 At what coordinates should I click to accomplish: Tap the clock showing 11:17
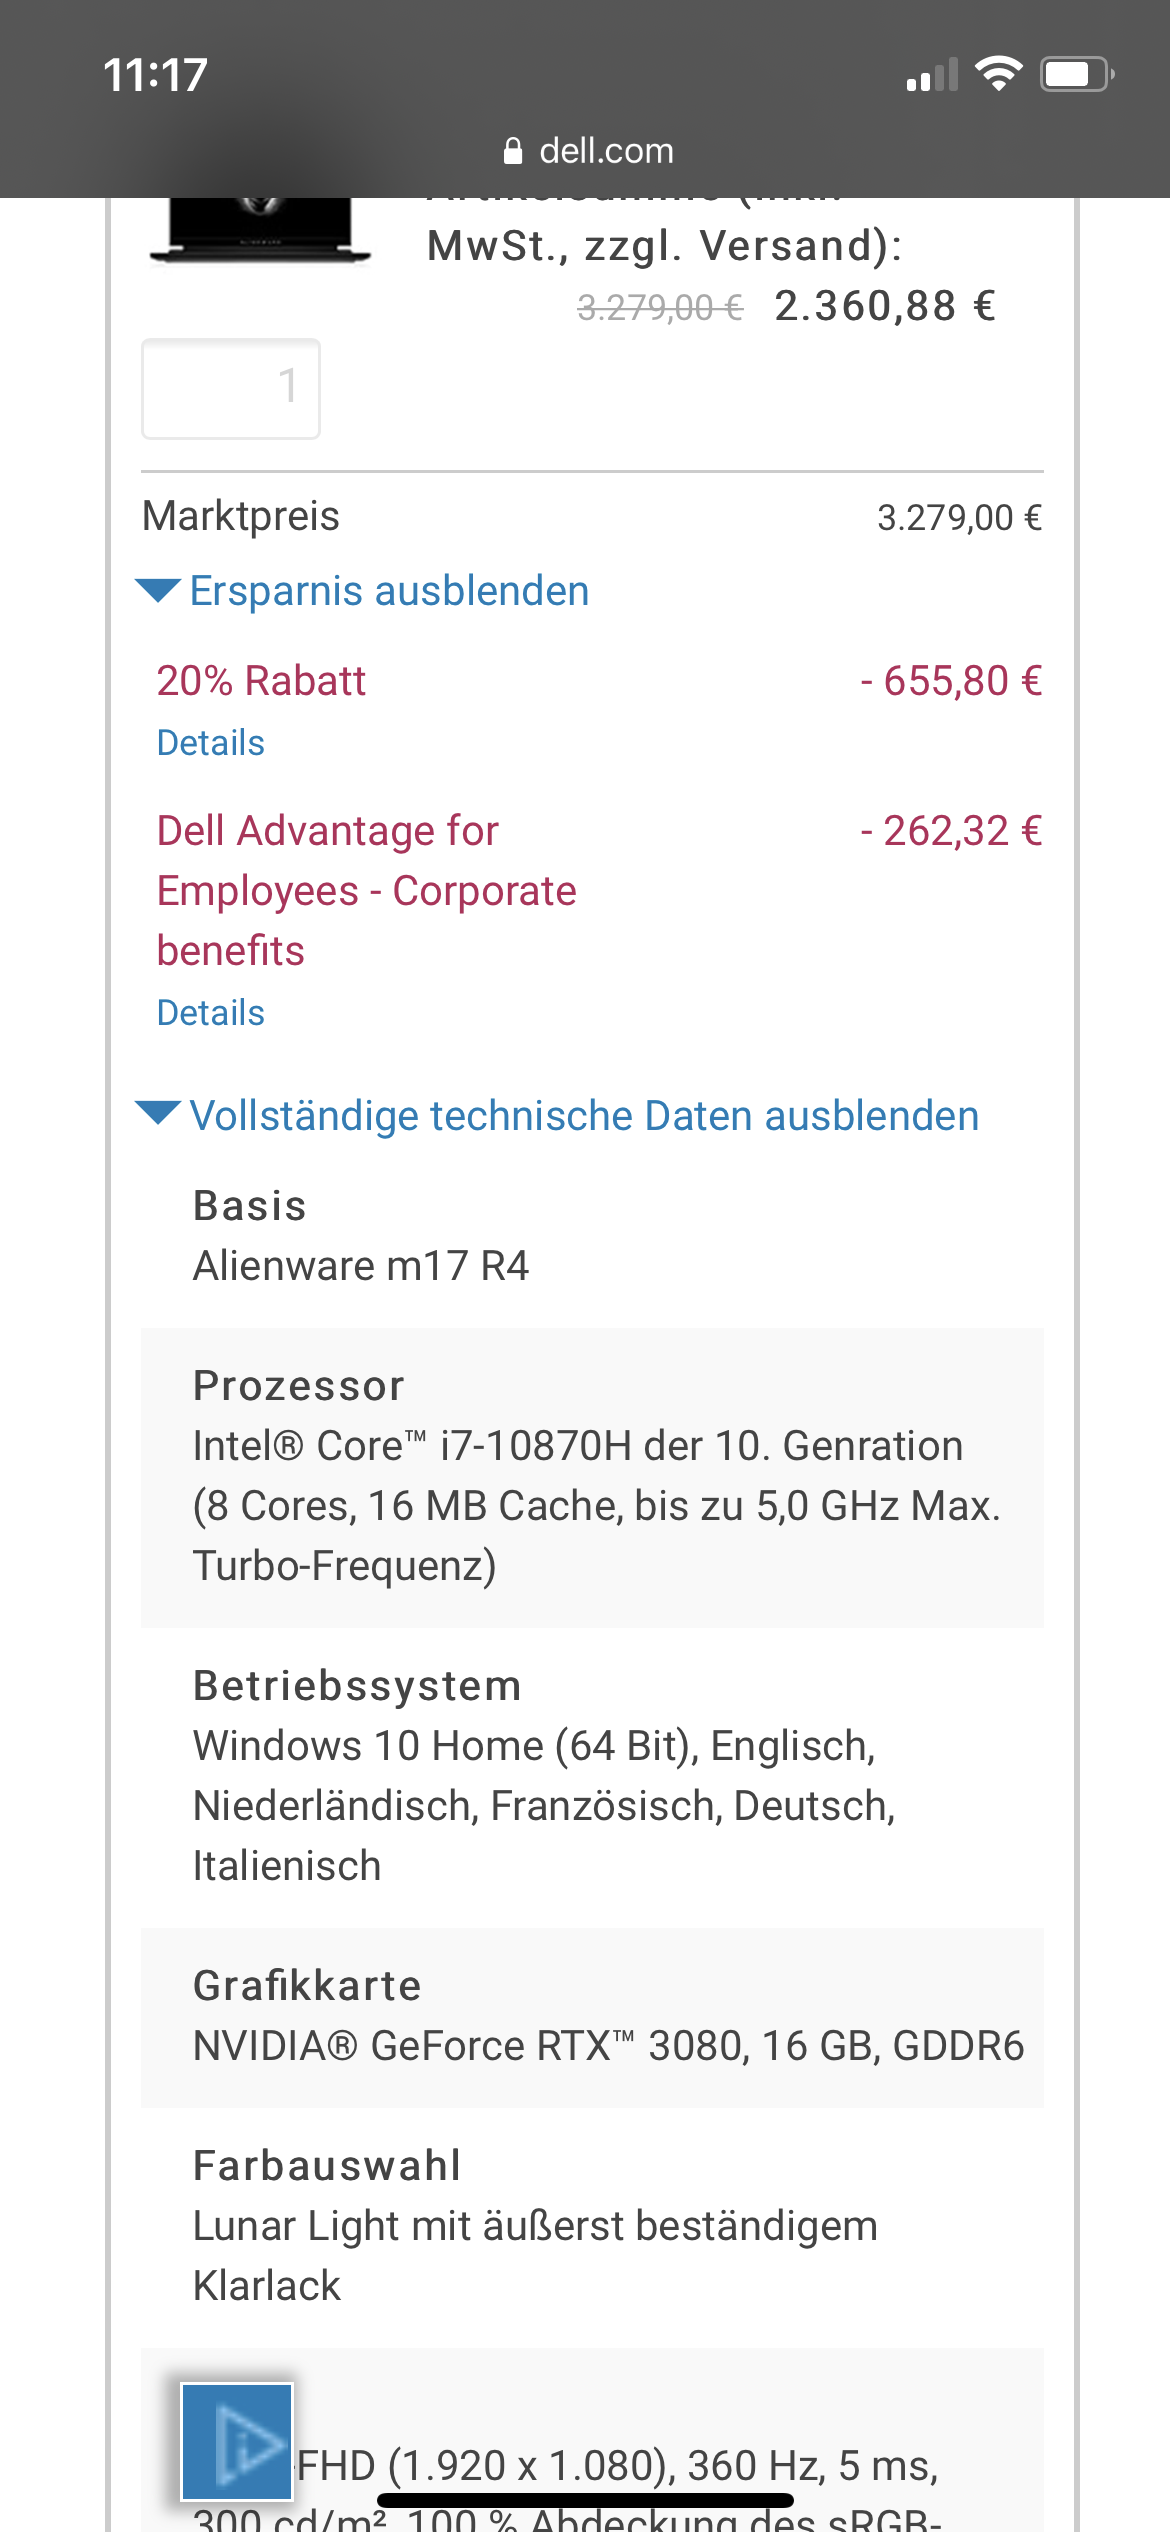[155, 75]
